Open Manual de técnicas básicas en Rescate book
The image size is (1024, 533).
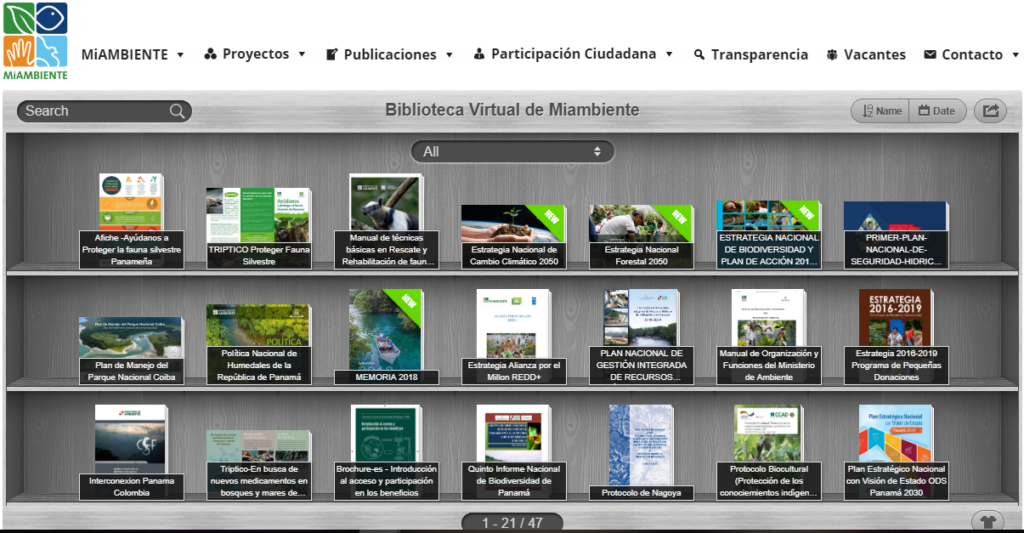[x=387, y=221]
